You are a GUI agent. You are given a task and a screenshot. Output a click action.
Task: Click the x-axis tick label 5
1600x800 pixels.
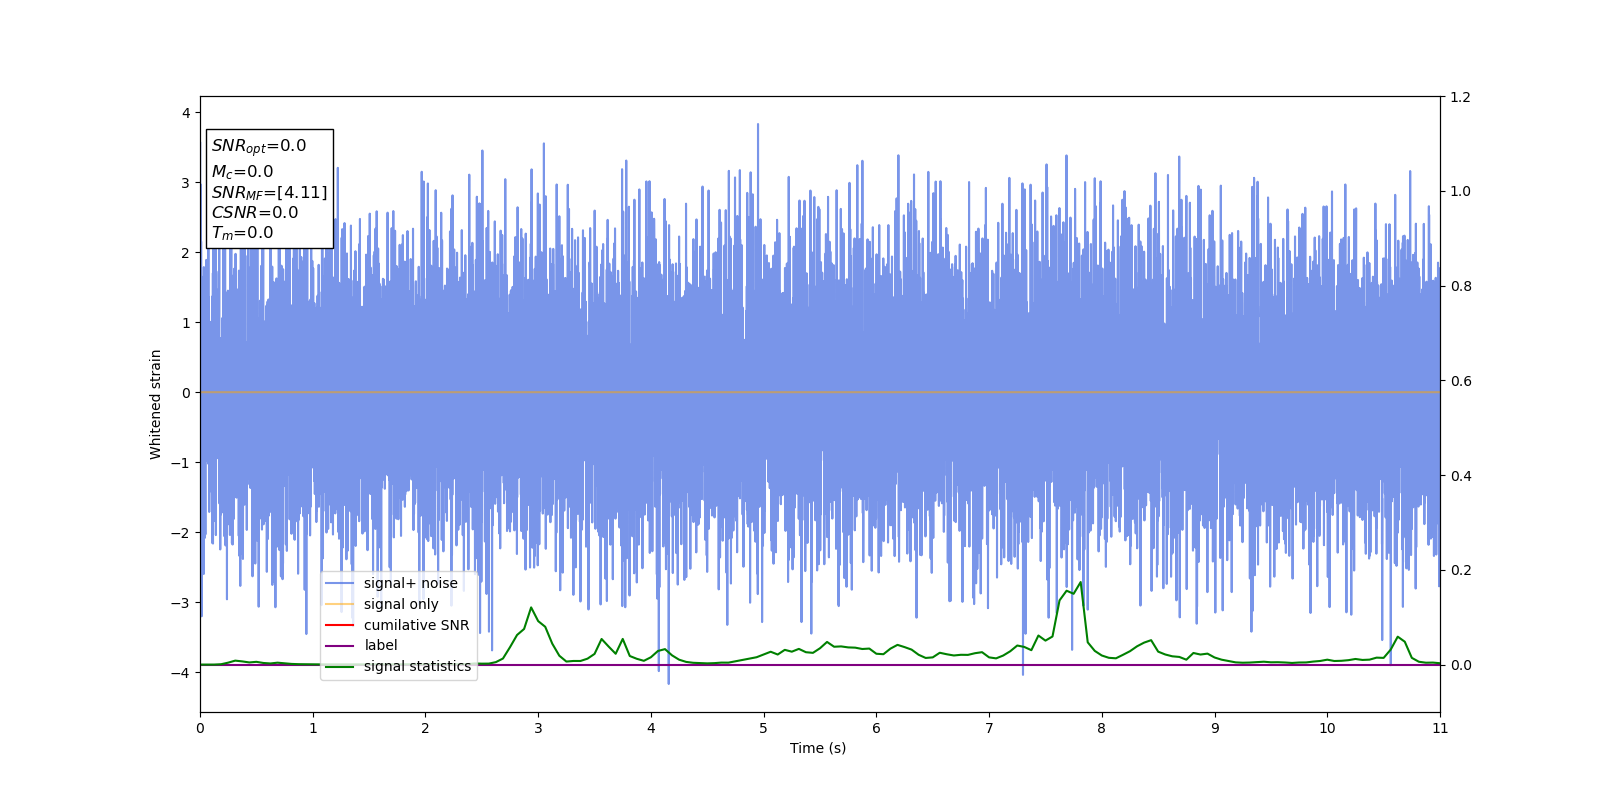(x=764, y=728)
